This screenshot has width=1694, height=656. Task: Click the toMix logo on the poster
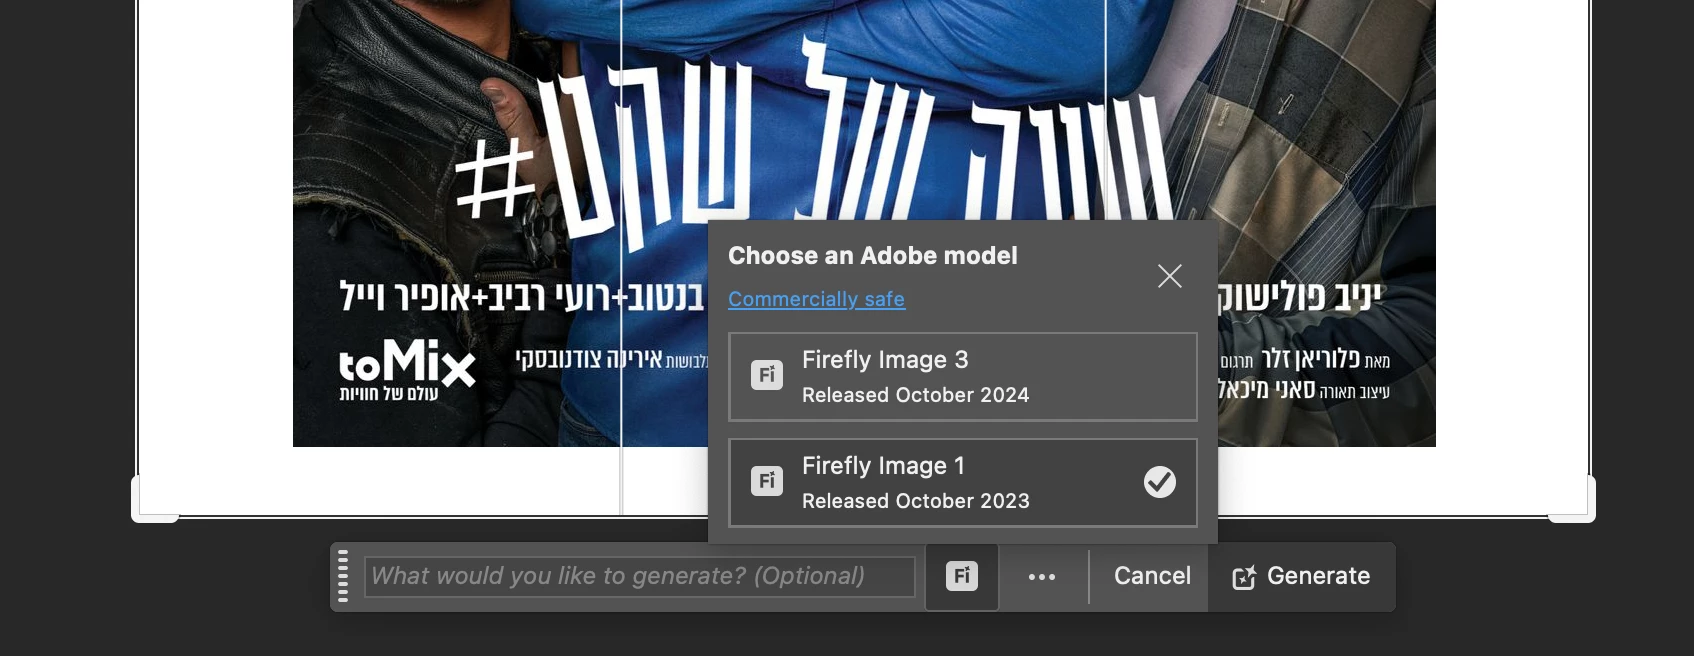407,369
